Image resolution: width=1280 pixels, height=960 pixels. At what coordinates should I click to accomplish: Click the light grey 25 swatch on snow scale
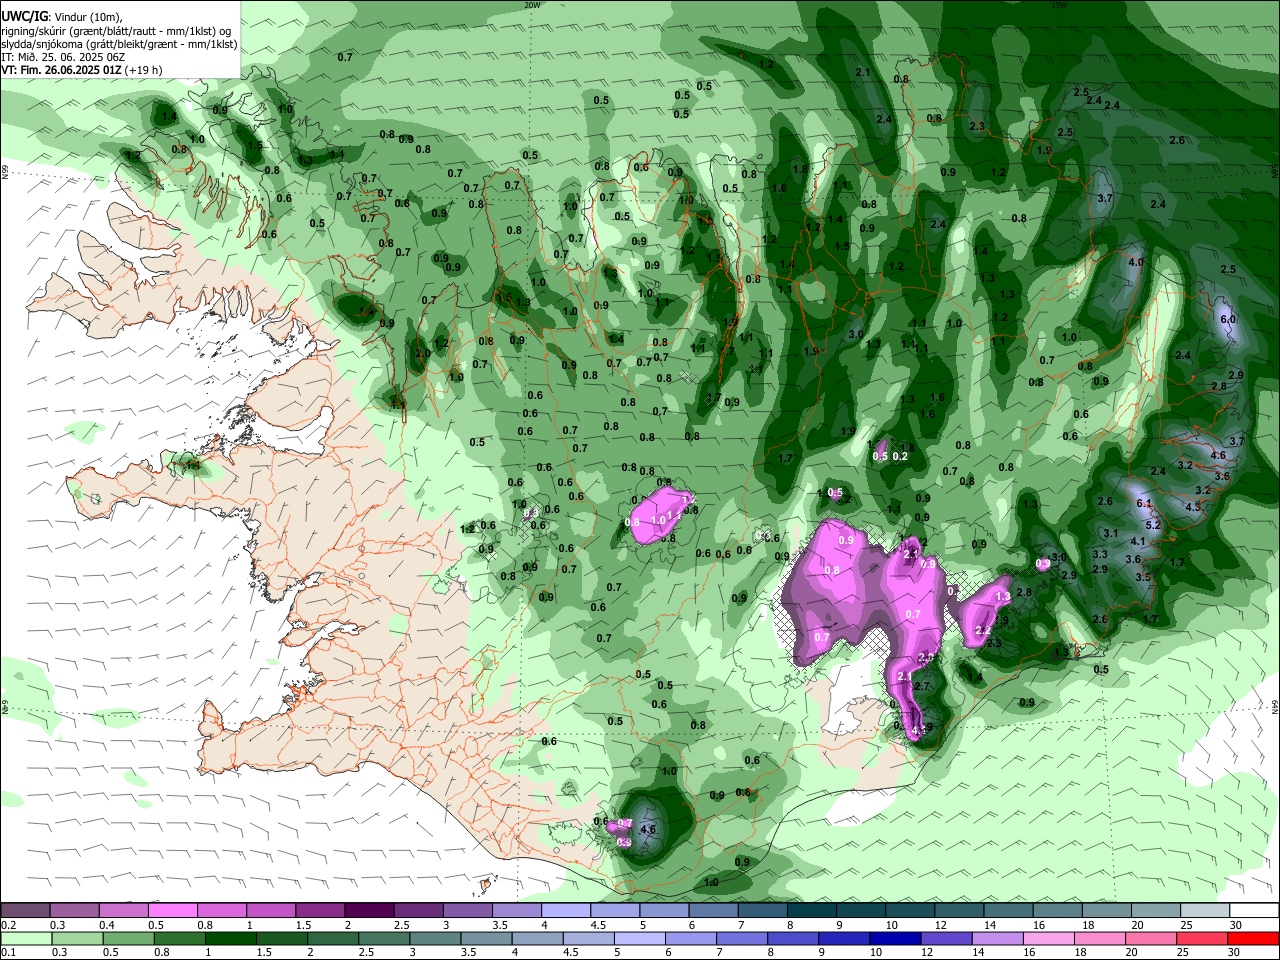pos(1203,911)
